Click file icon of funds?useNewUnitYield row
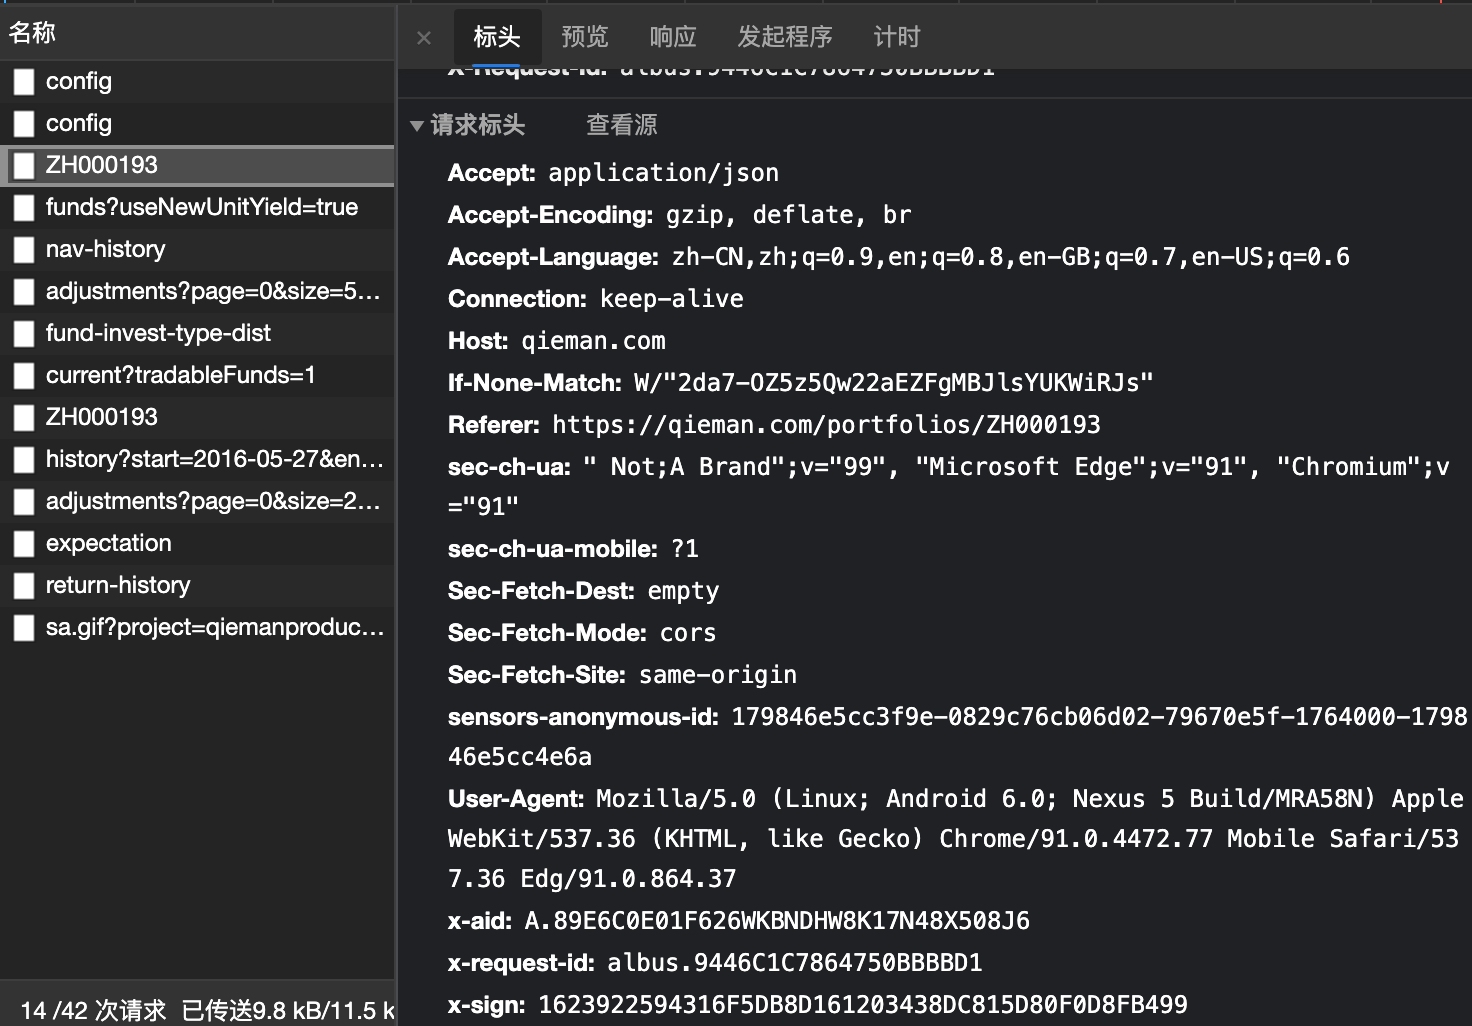 point(24,207)
